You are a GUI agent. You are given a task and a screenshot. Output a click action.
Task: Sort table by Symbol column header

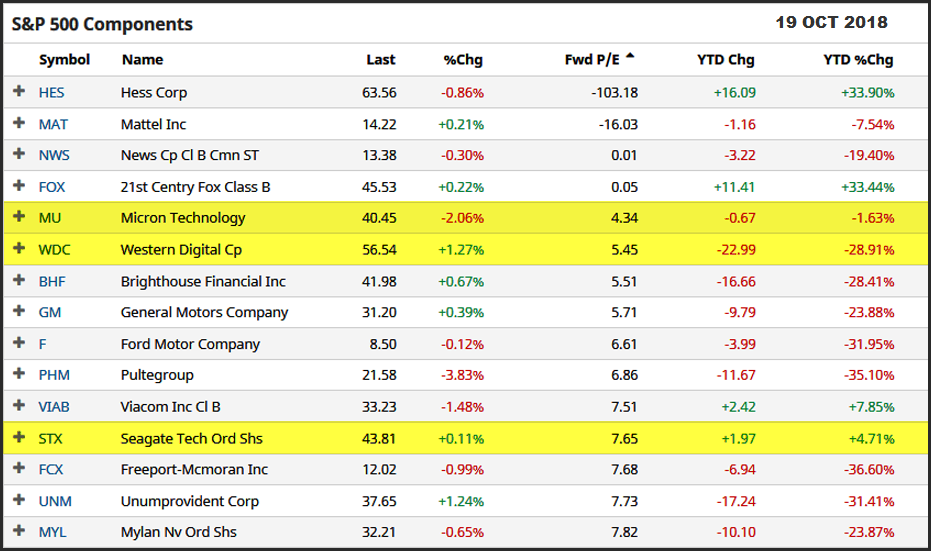click(64, 60)
